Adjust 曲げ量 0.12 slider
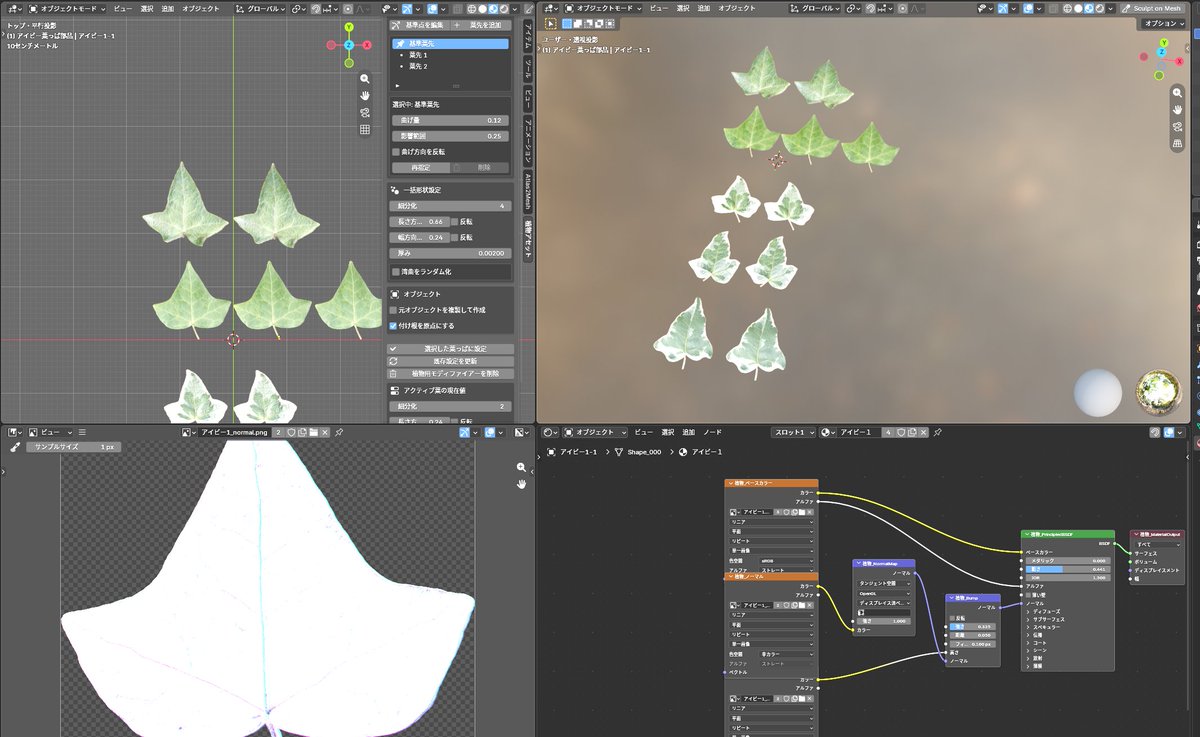 click(450, 120)
